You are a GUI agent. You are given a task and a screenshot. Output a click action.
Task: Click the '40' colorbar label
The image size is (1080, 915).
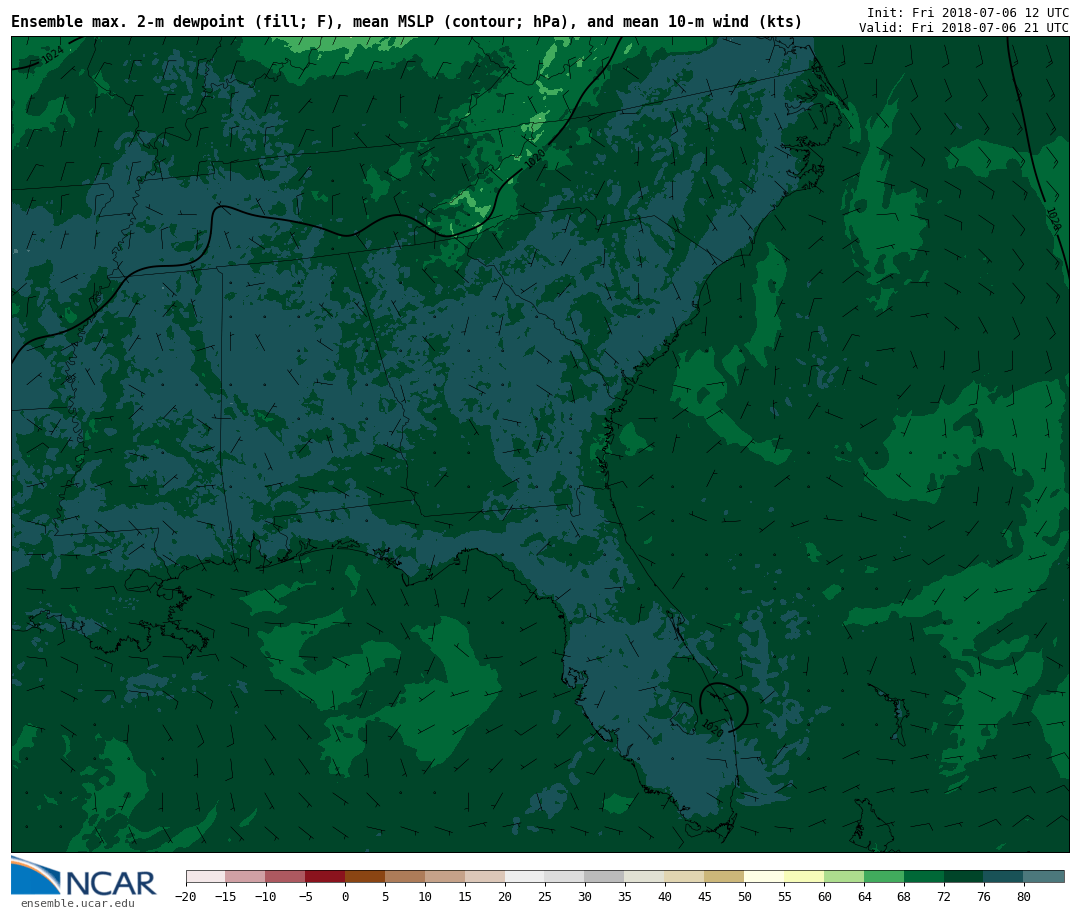[665, 896]
